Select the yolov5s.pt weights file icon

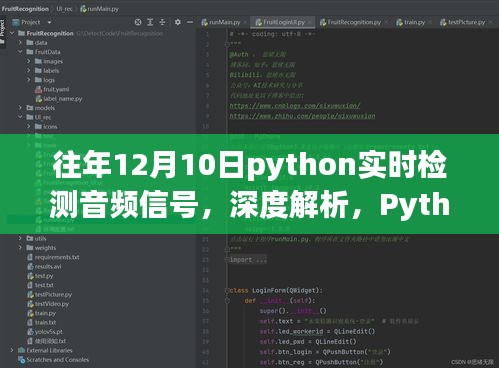pos(30,332)
